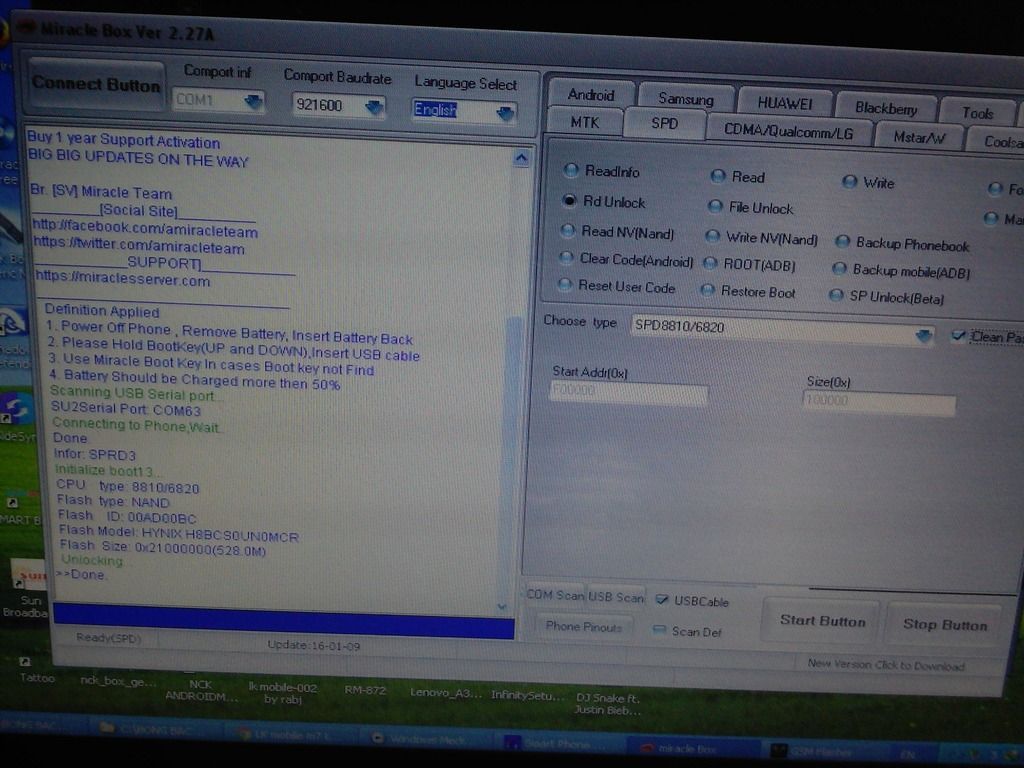Click the COM Scan button
1024x768 pixels.
pos(555,595)
